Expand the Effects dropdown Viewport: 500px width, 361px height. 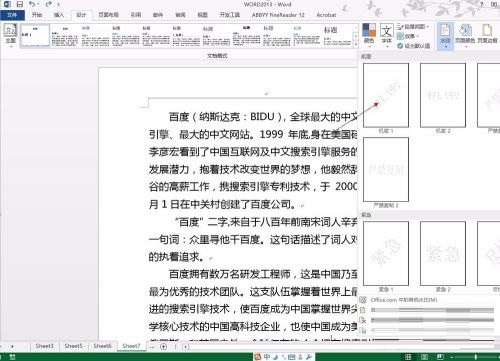[407, 36]
